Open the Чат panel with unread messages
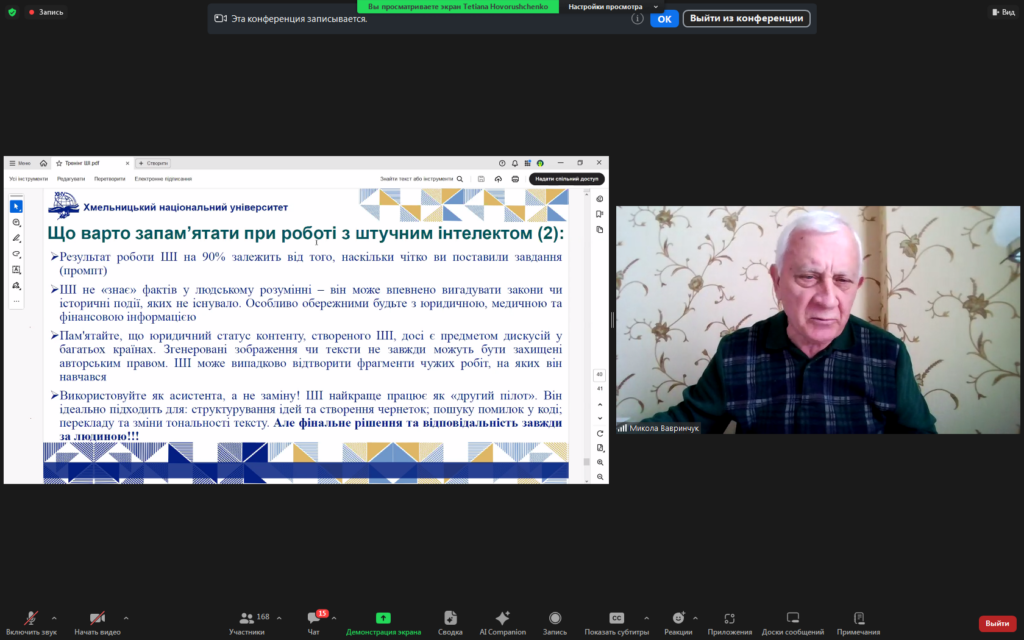Image resolution: width=1024 pixels, height=640 pixels. [x=314, y=622]
